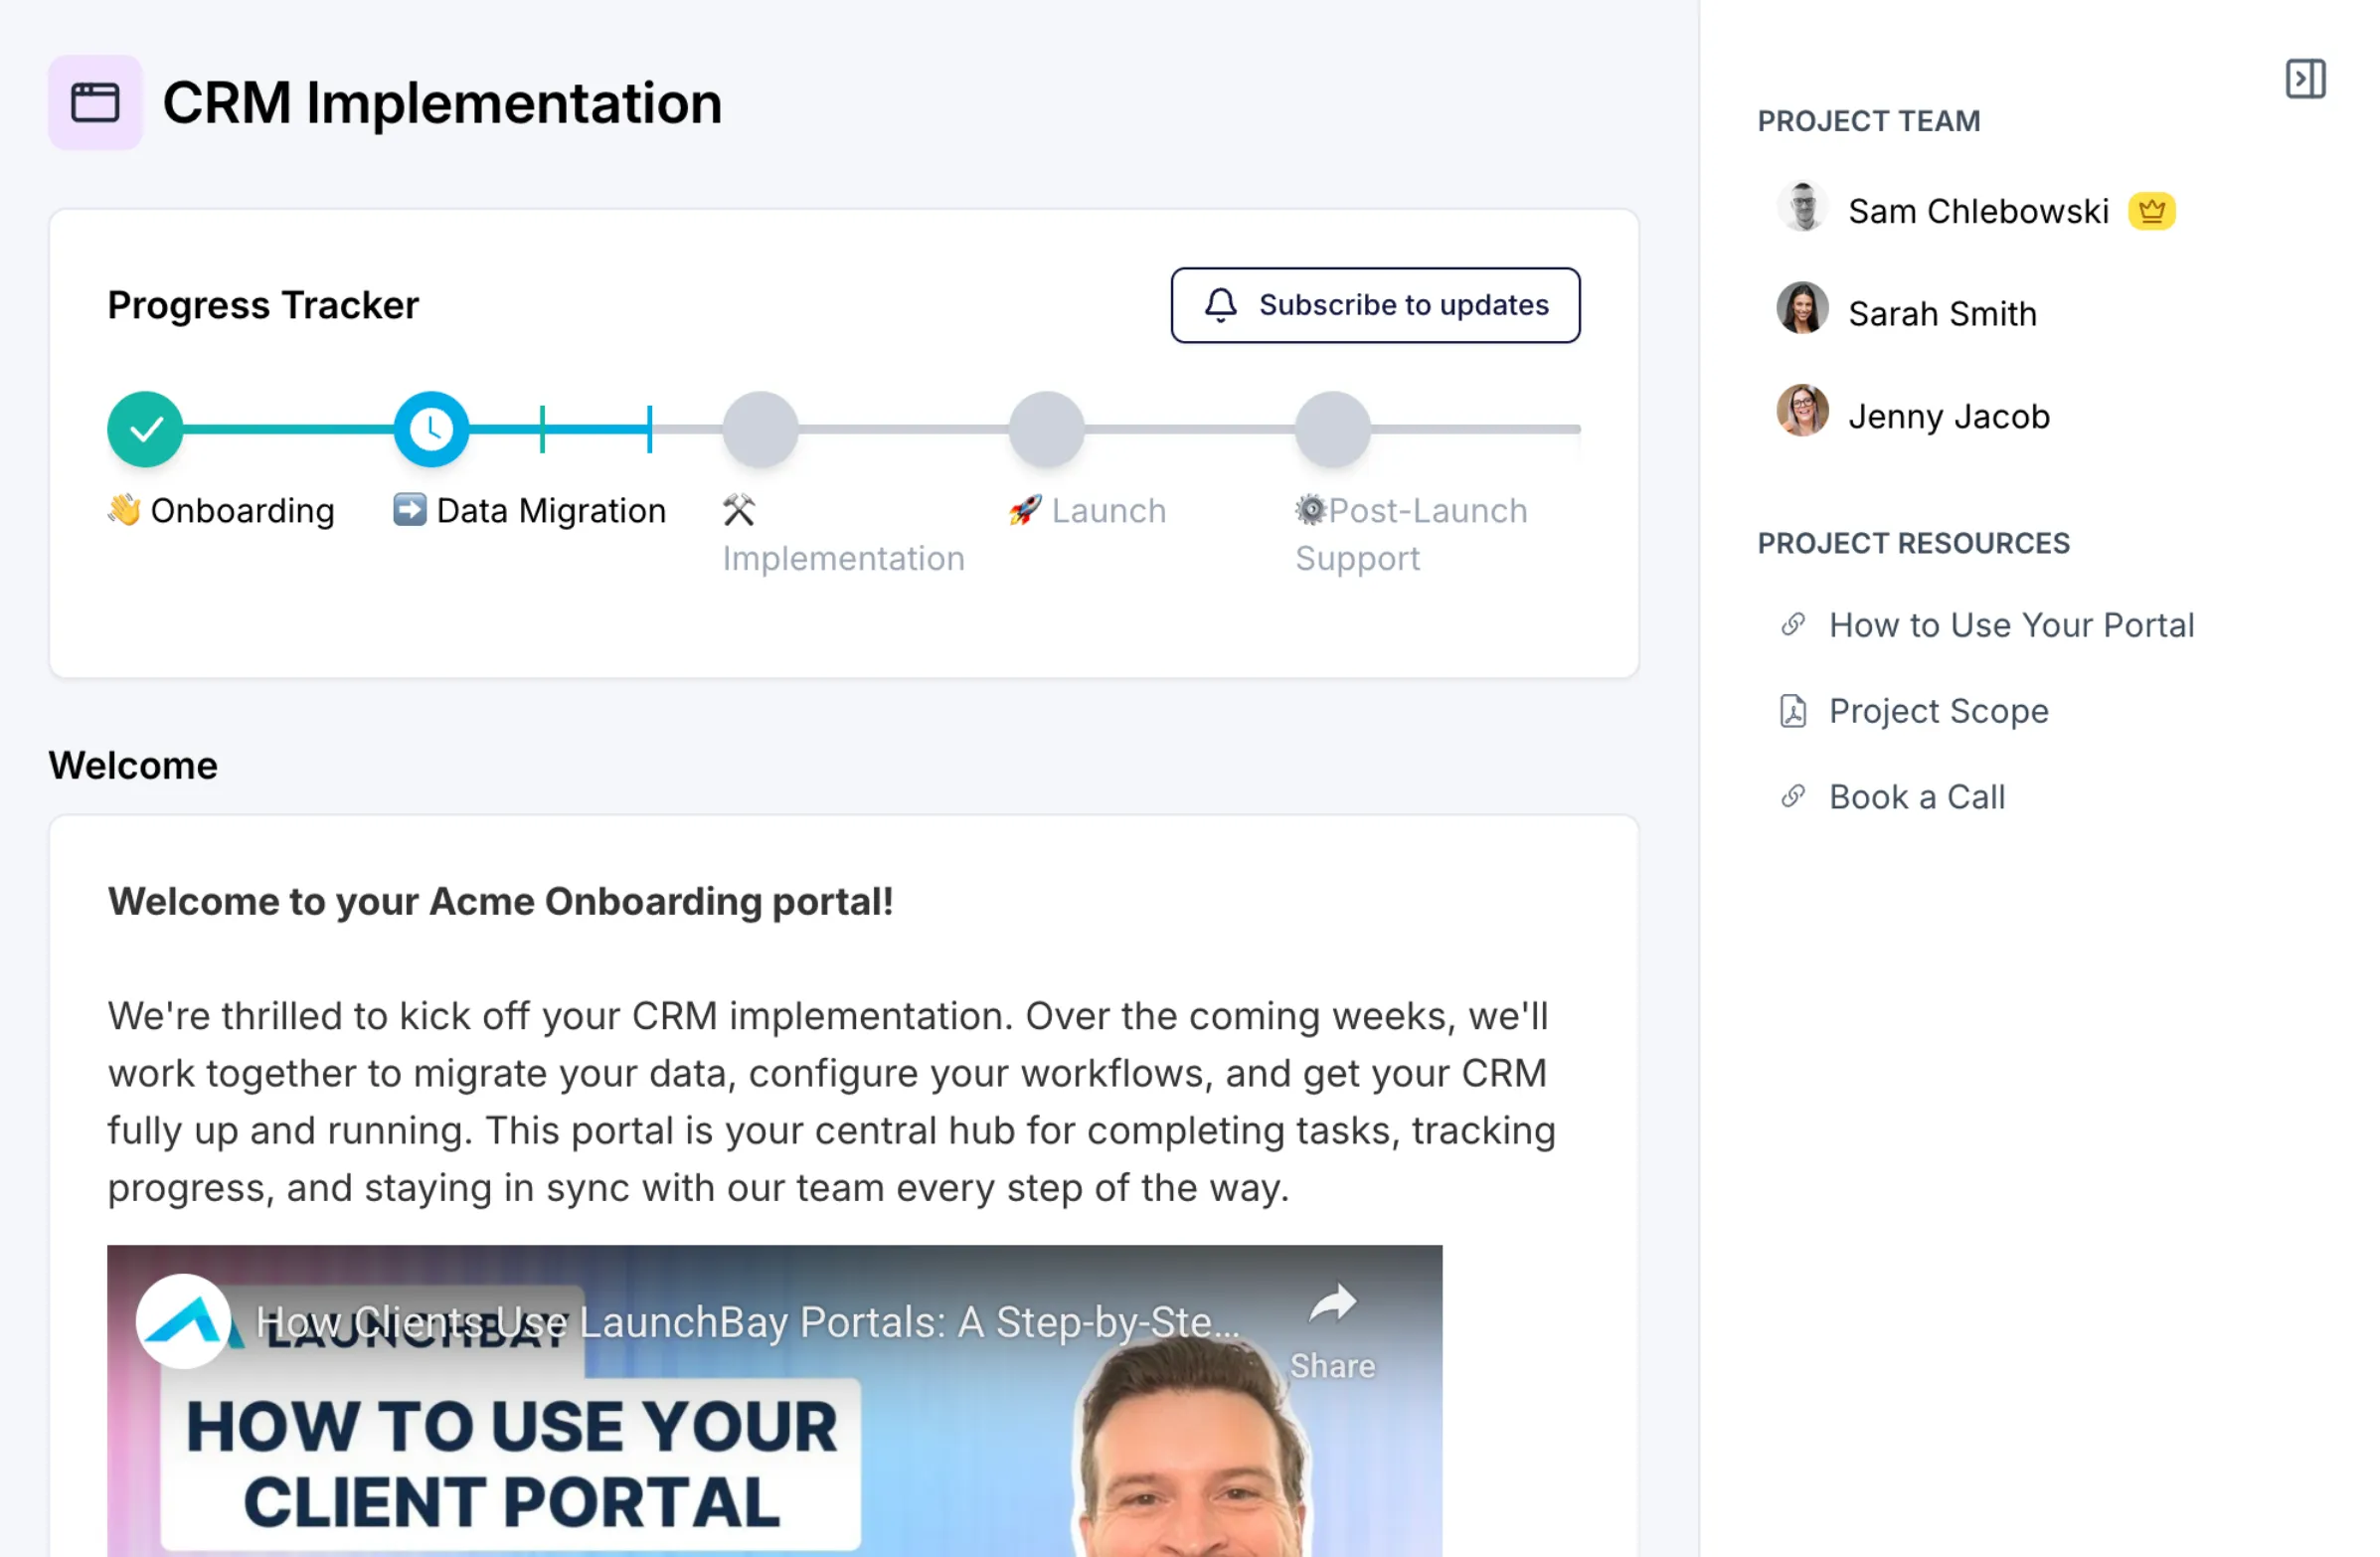Open the How to Use Your Portal link
This screenshot has width=2380, height=1557.
click(2010, 625)
